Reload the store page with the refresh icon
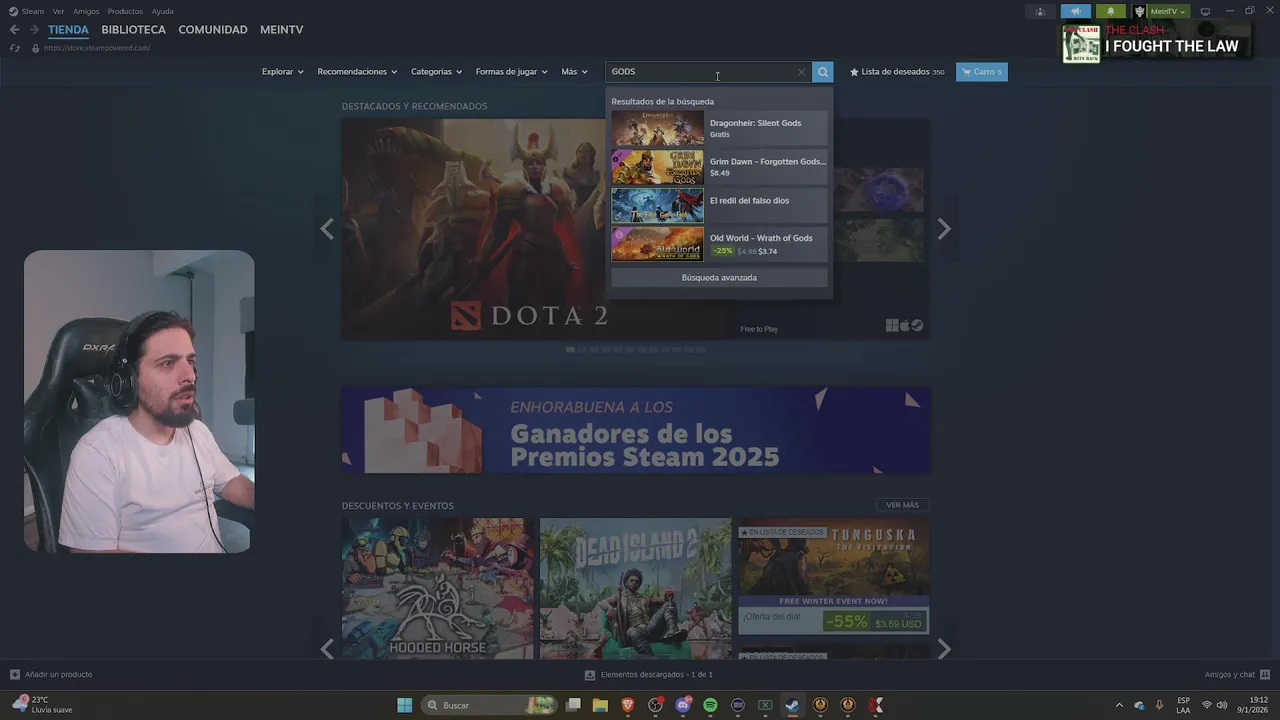The width and height of the screenshot is (1280, 720). (x=14, y=48)
